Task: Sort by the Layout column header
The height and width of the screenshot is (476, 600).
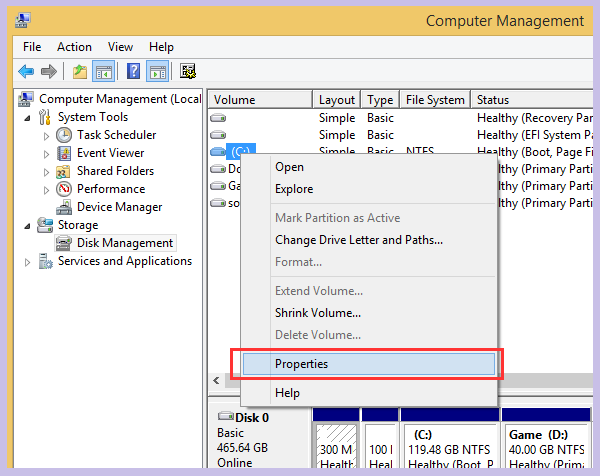Action: point(336,100)
